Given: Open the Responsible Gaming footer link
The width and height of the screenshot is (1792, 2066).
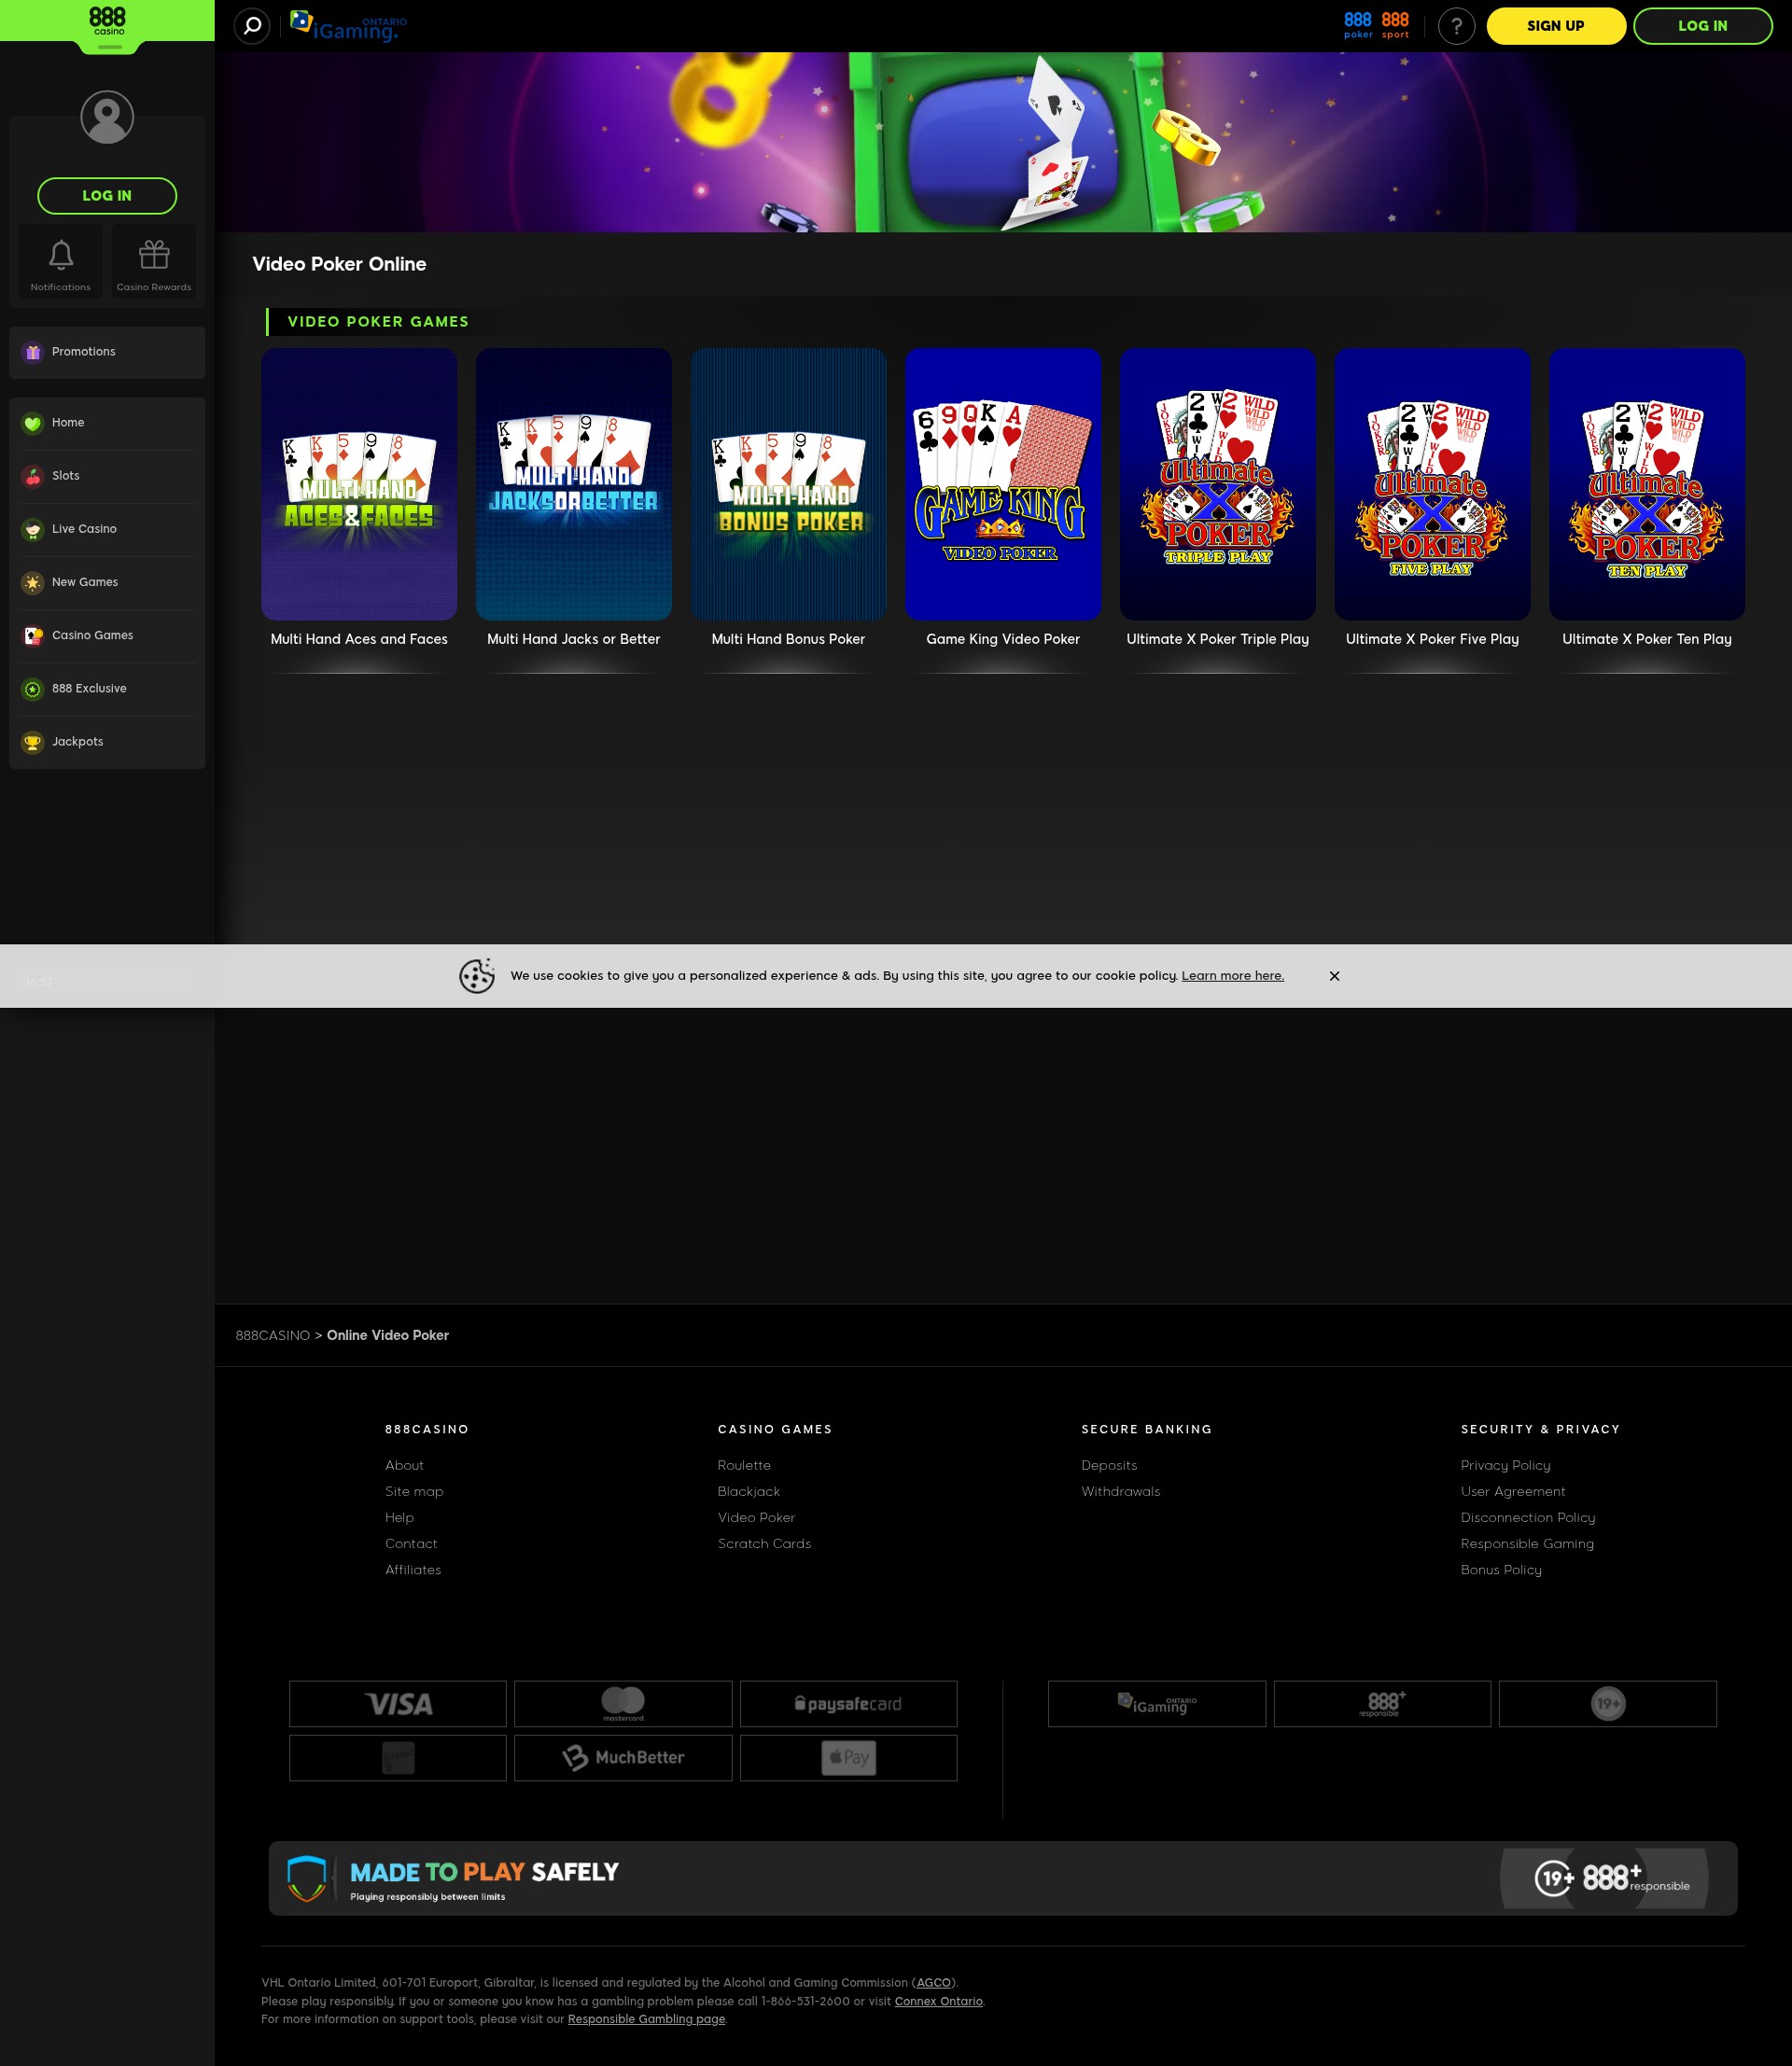Looking at the screenshot, I should coord(1527,1543).
